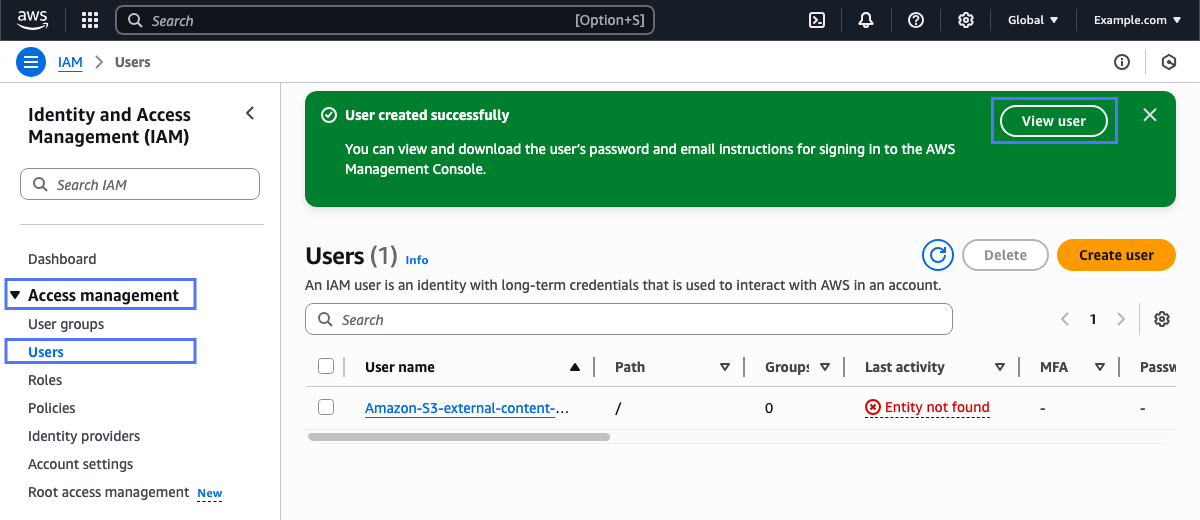1200x520 pixels.
Task: Dismiss the success banner with the X
Action: [1150, 115]
